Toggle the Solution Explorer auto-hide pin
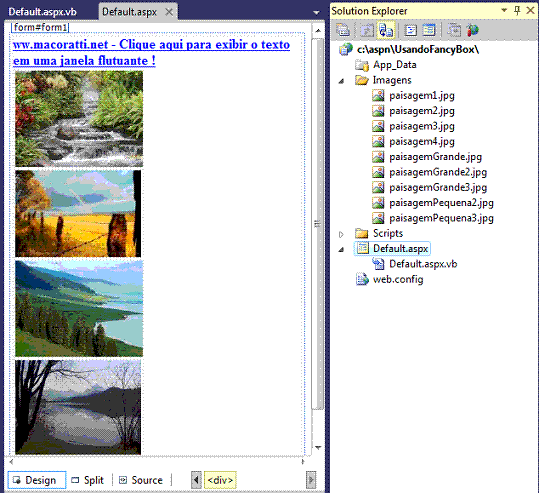This screenshot has height=493, width=539. [517, 10]
